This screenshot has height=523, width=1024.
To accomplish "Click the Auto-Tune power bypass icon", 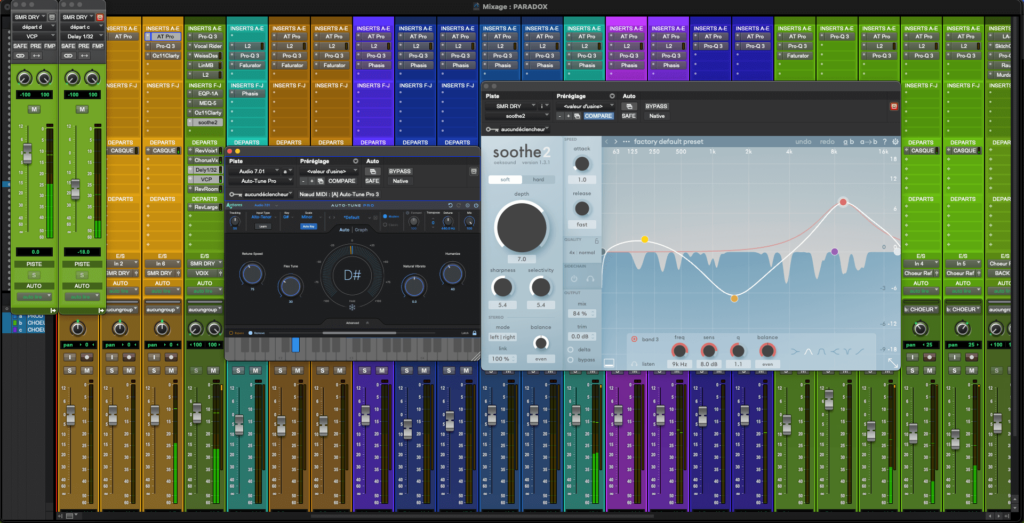I will pos(476,205).
